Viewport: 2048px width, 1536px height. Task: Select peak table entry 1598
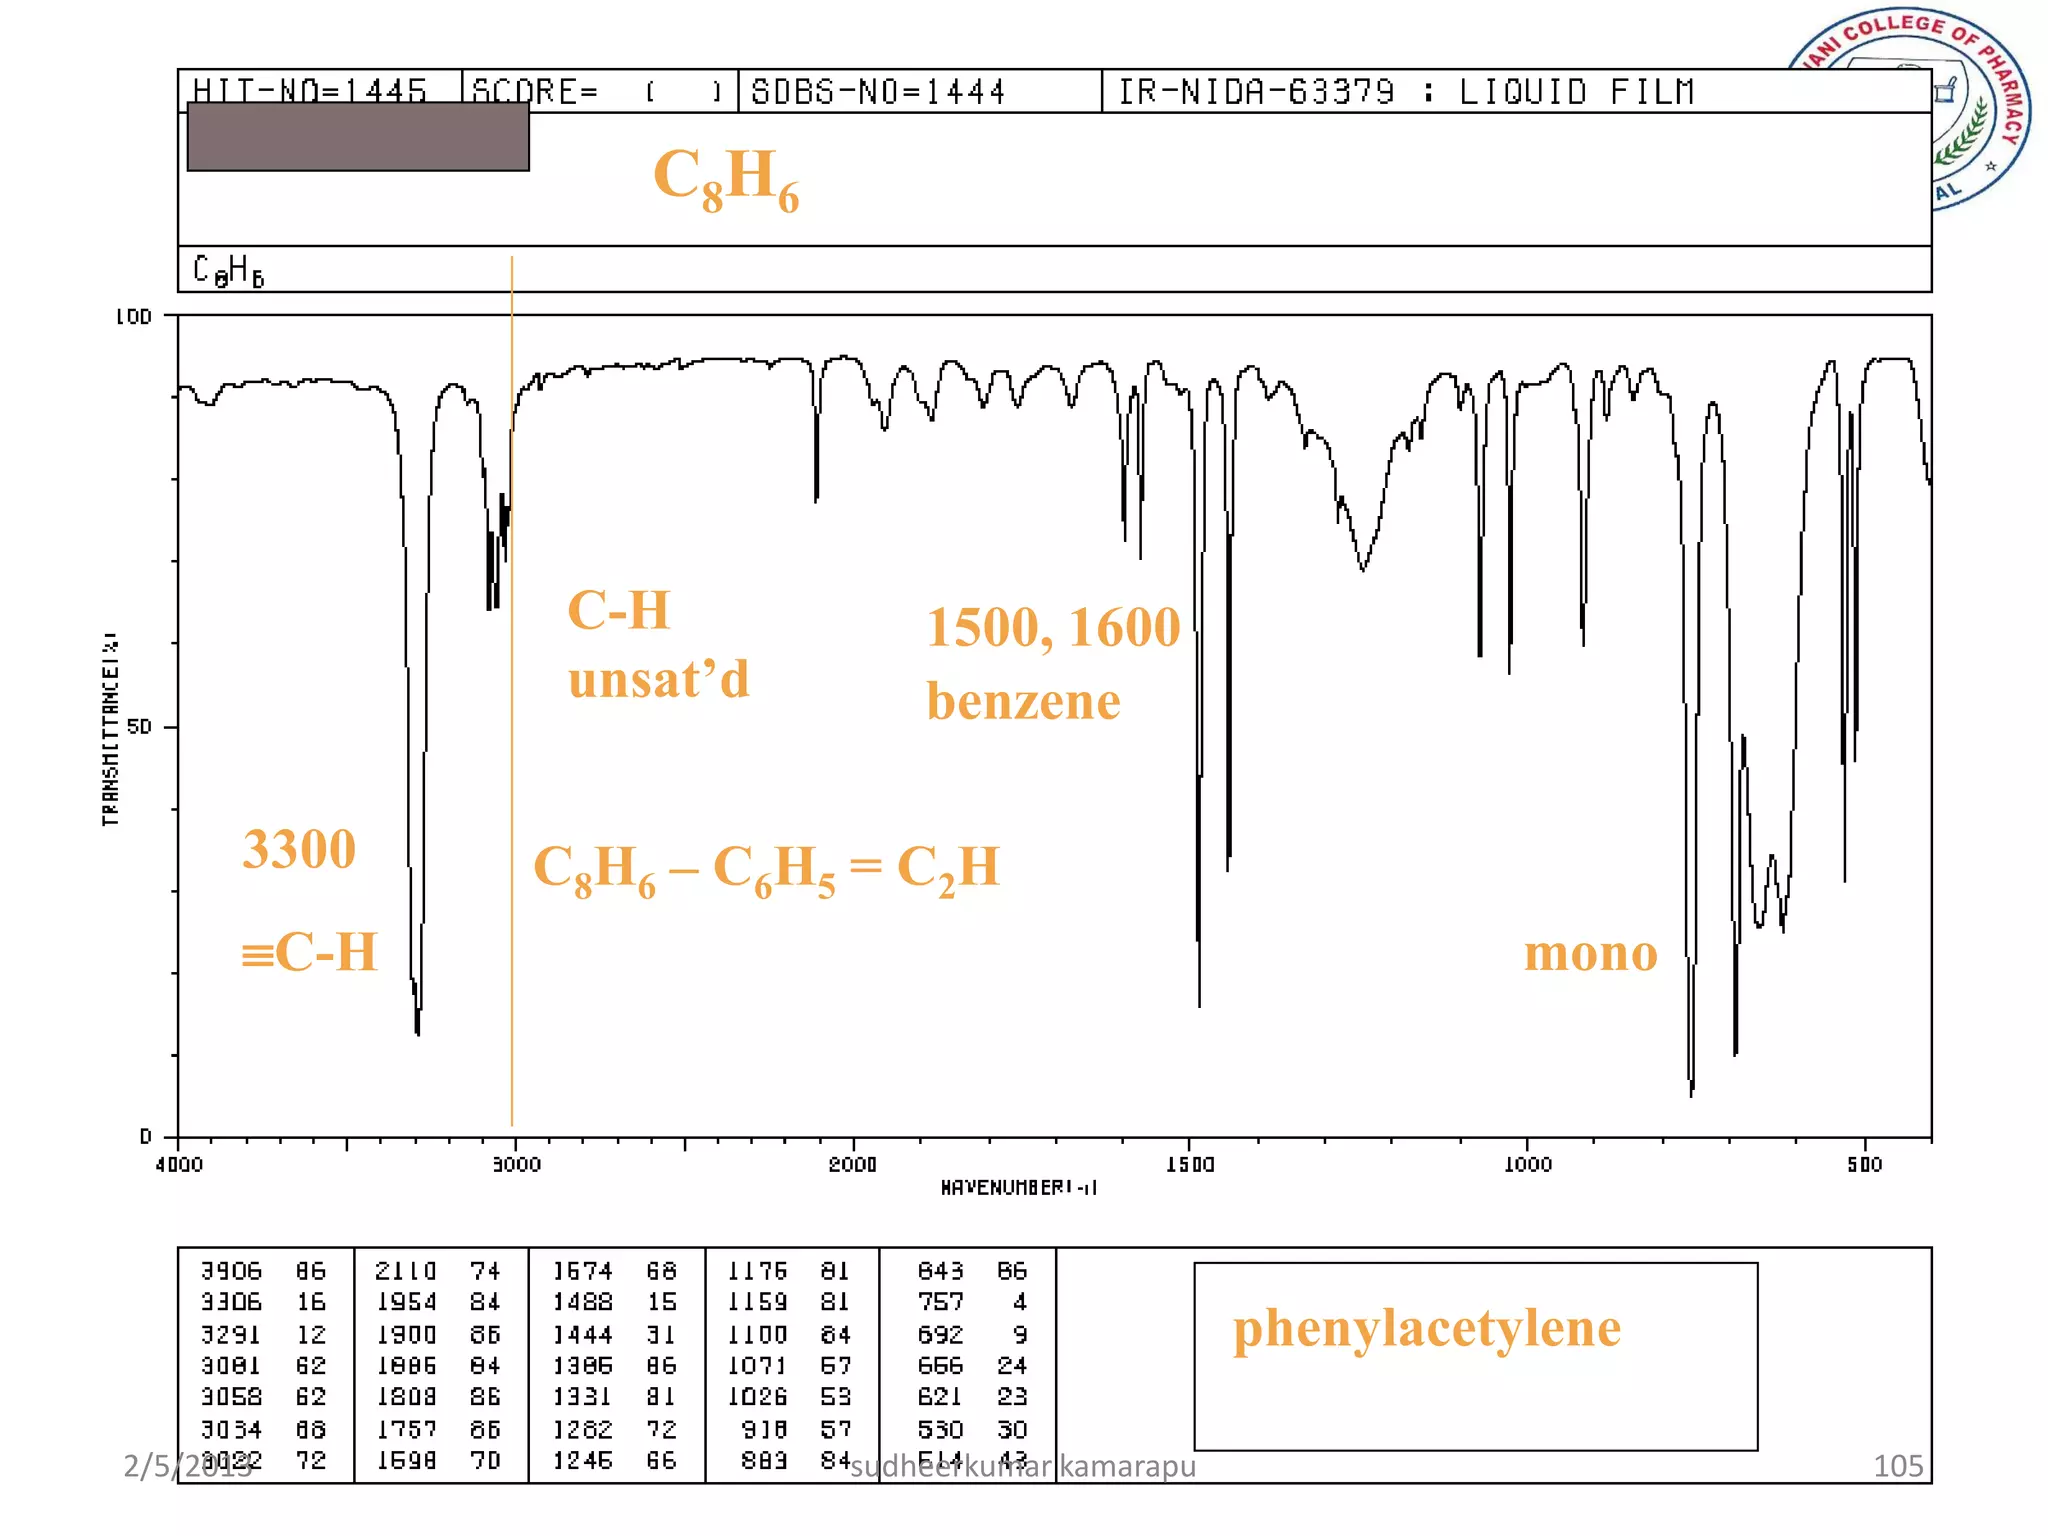406,1461
